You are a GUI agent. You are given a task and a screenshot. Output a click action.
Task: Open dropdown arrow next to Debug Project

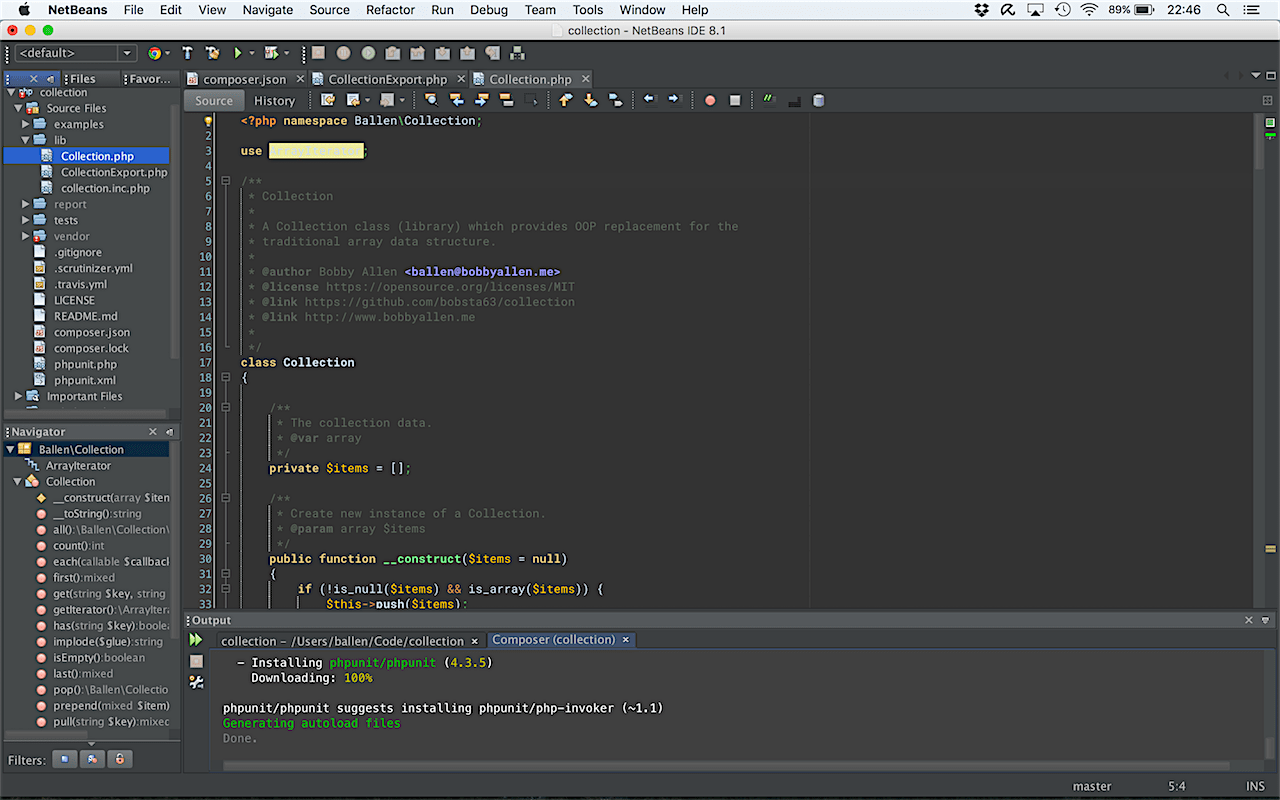(x=286, y=53)
